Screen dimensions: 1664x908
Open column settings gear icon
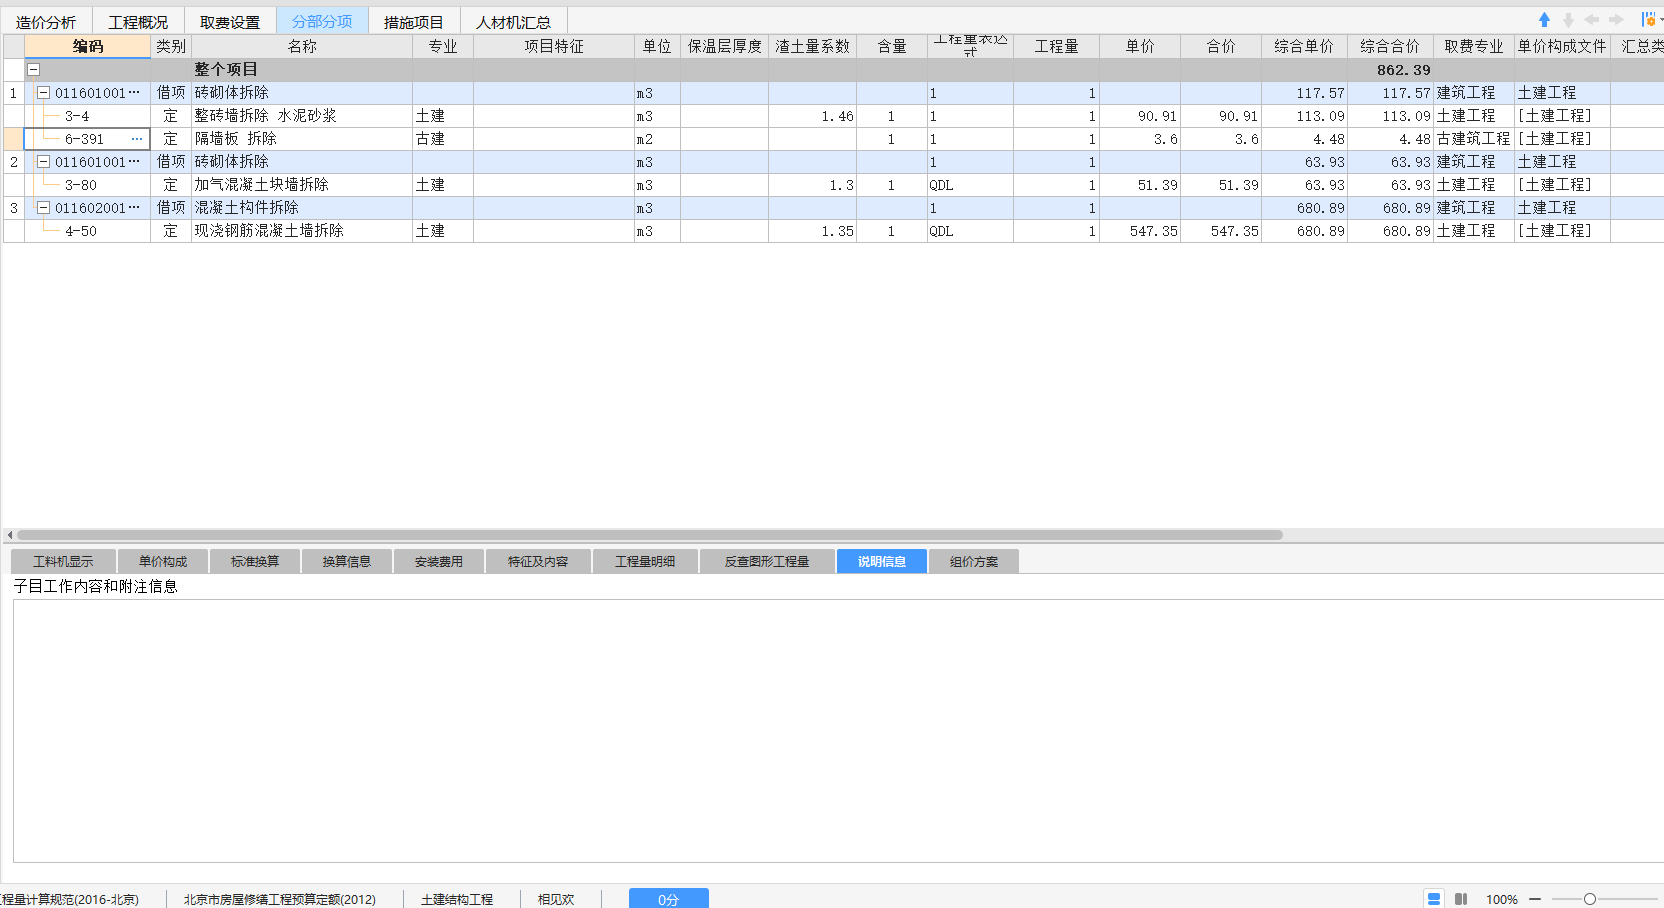1648,20
